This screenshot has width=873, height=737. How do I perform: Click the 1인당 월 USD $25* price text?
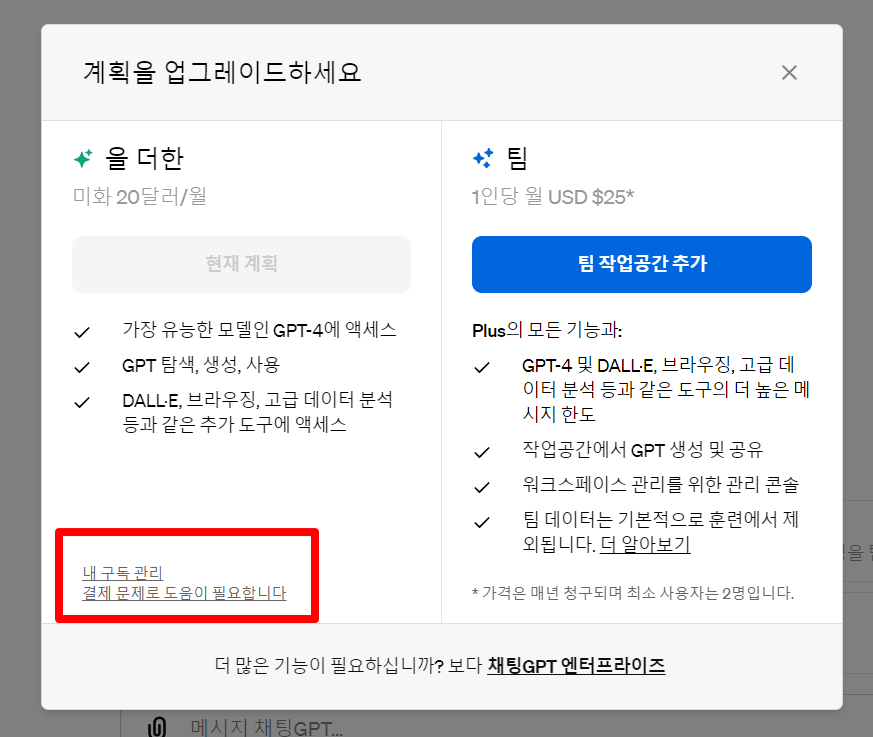[x=553, y=196]
